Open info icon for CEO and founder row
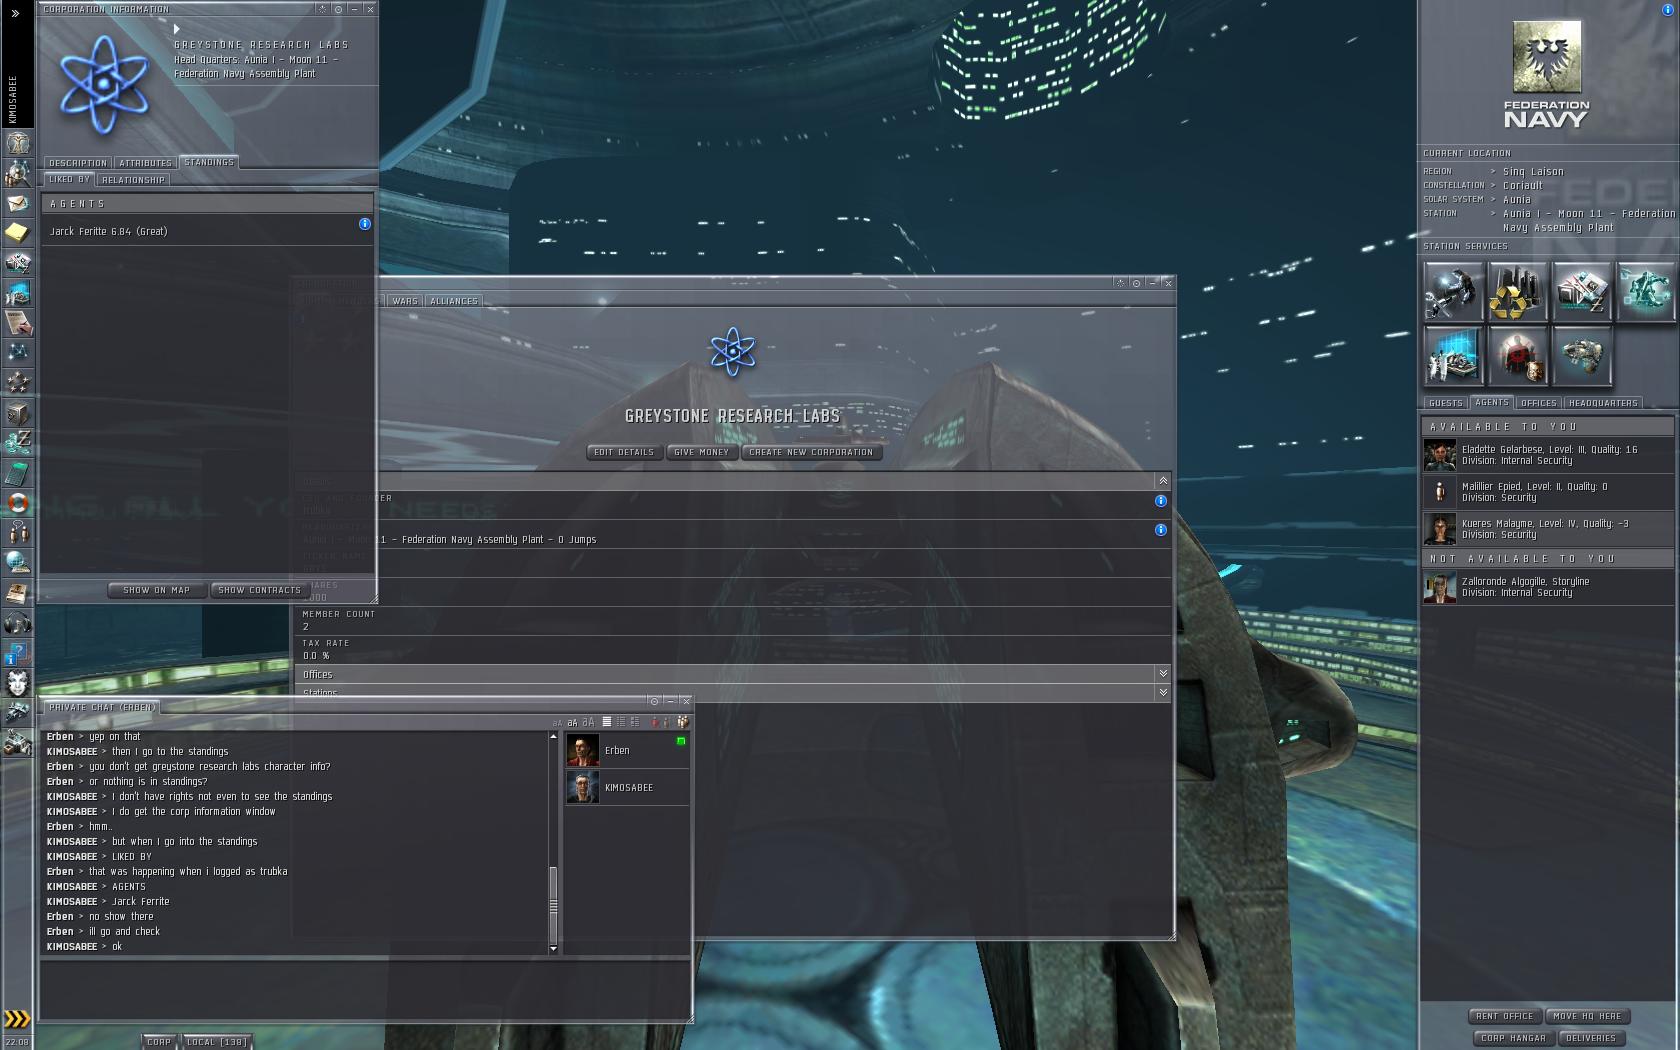This screenshot has width=1680, height=1050. coord(1161,501)
